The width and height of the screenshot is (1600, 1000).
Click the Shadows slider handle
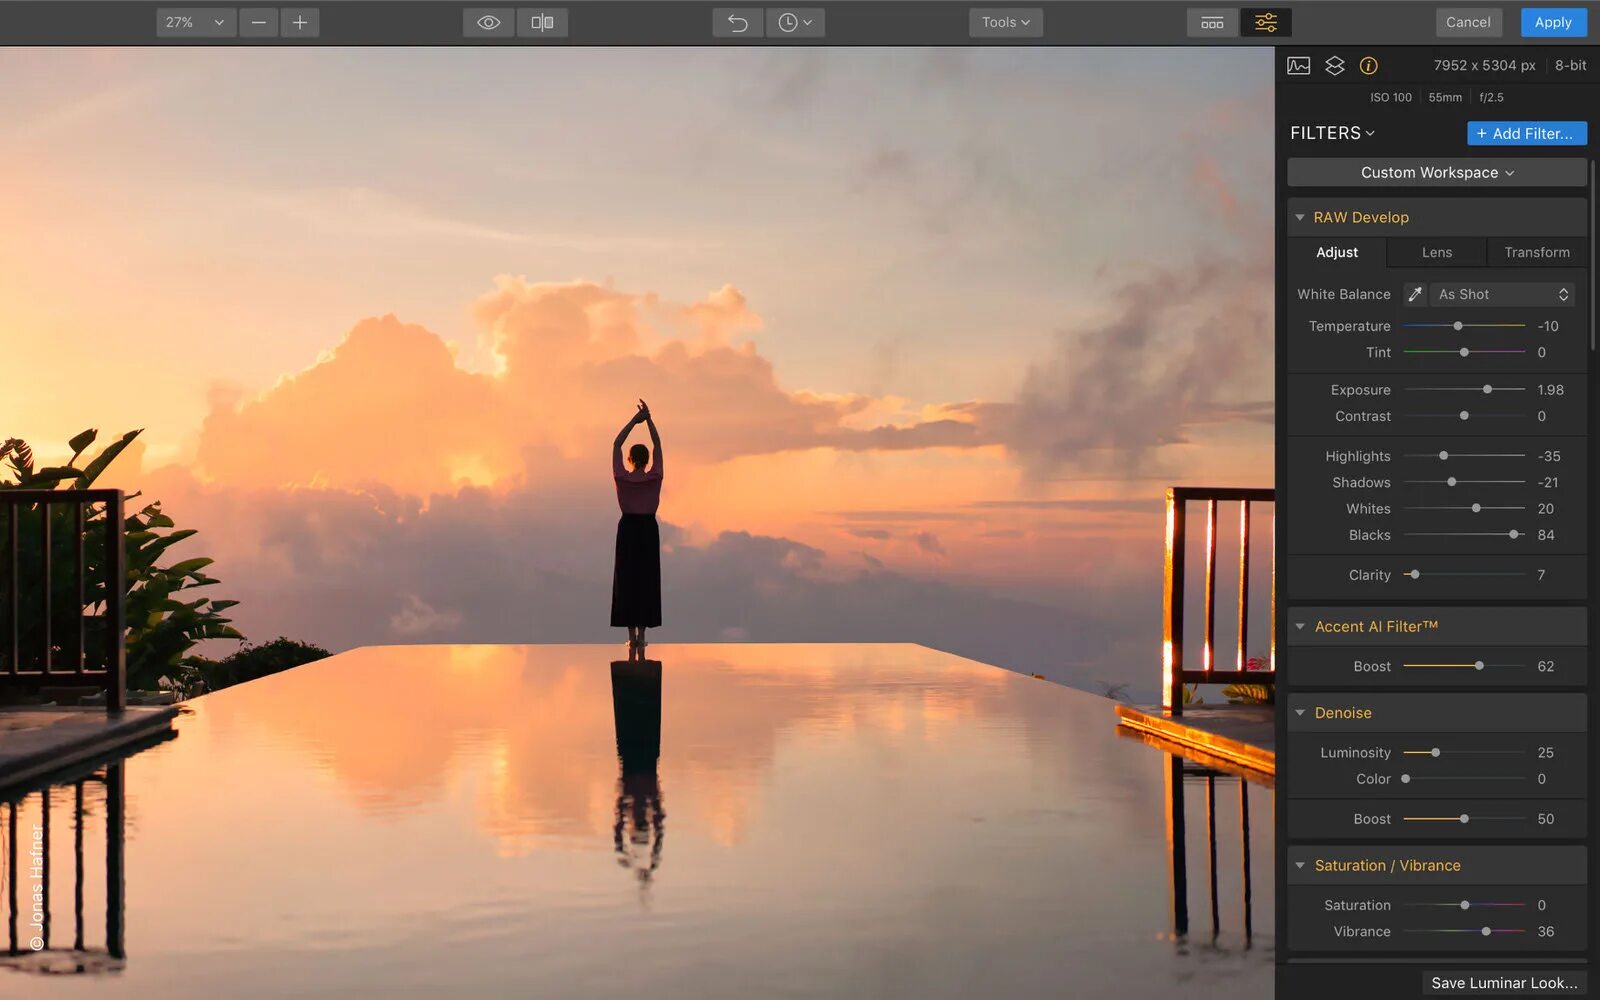tap(1451, 482)
